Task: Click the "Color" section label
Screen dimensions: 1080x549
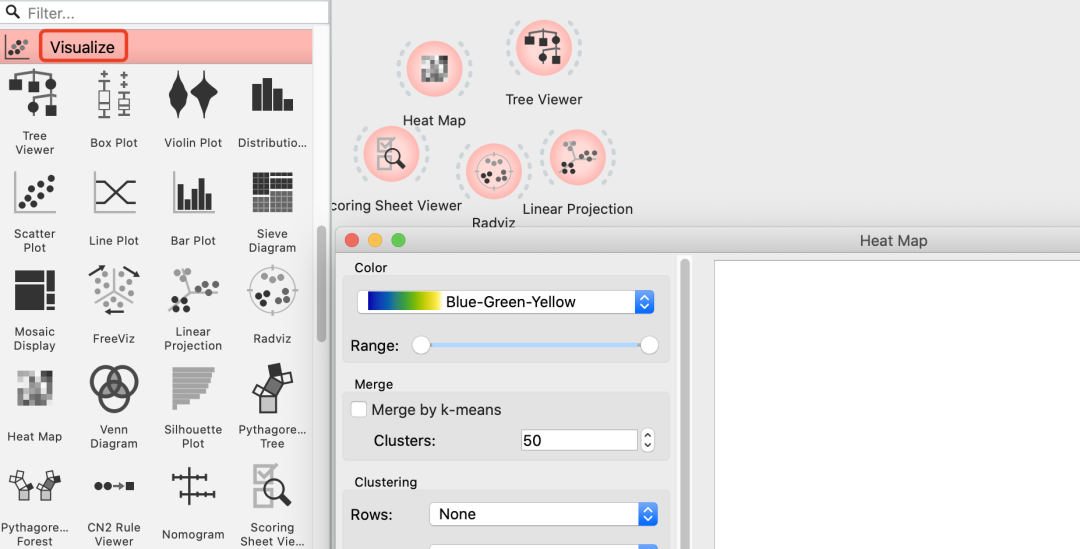Action: click(x=371, y=267)
